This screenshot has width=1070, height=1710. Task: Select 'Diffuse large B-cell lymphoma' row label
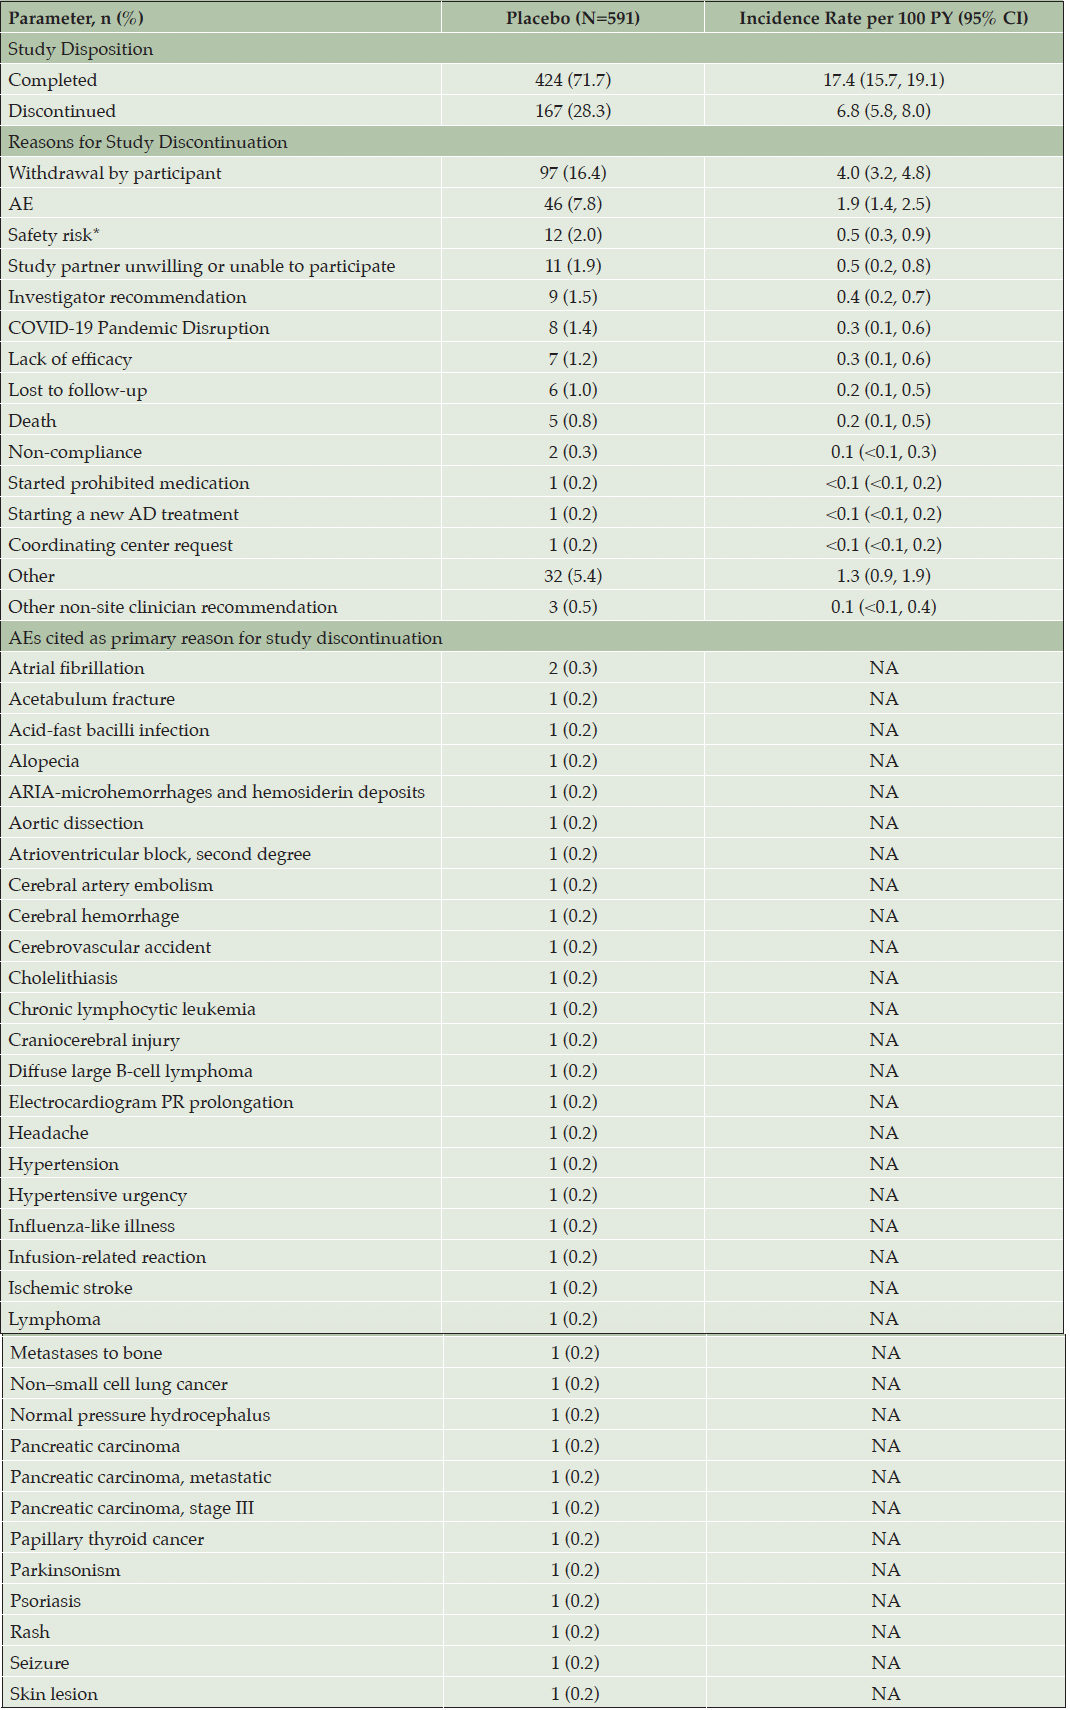coord(131,1071)
